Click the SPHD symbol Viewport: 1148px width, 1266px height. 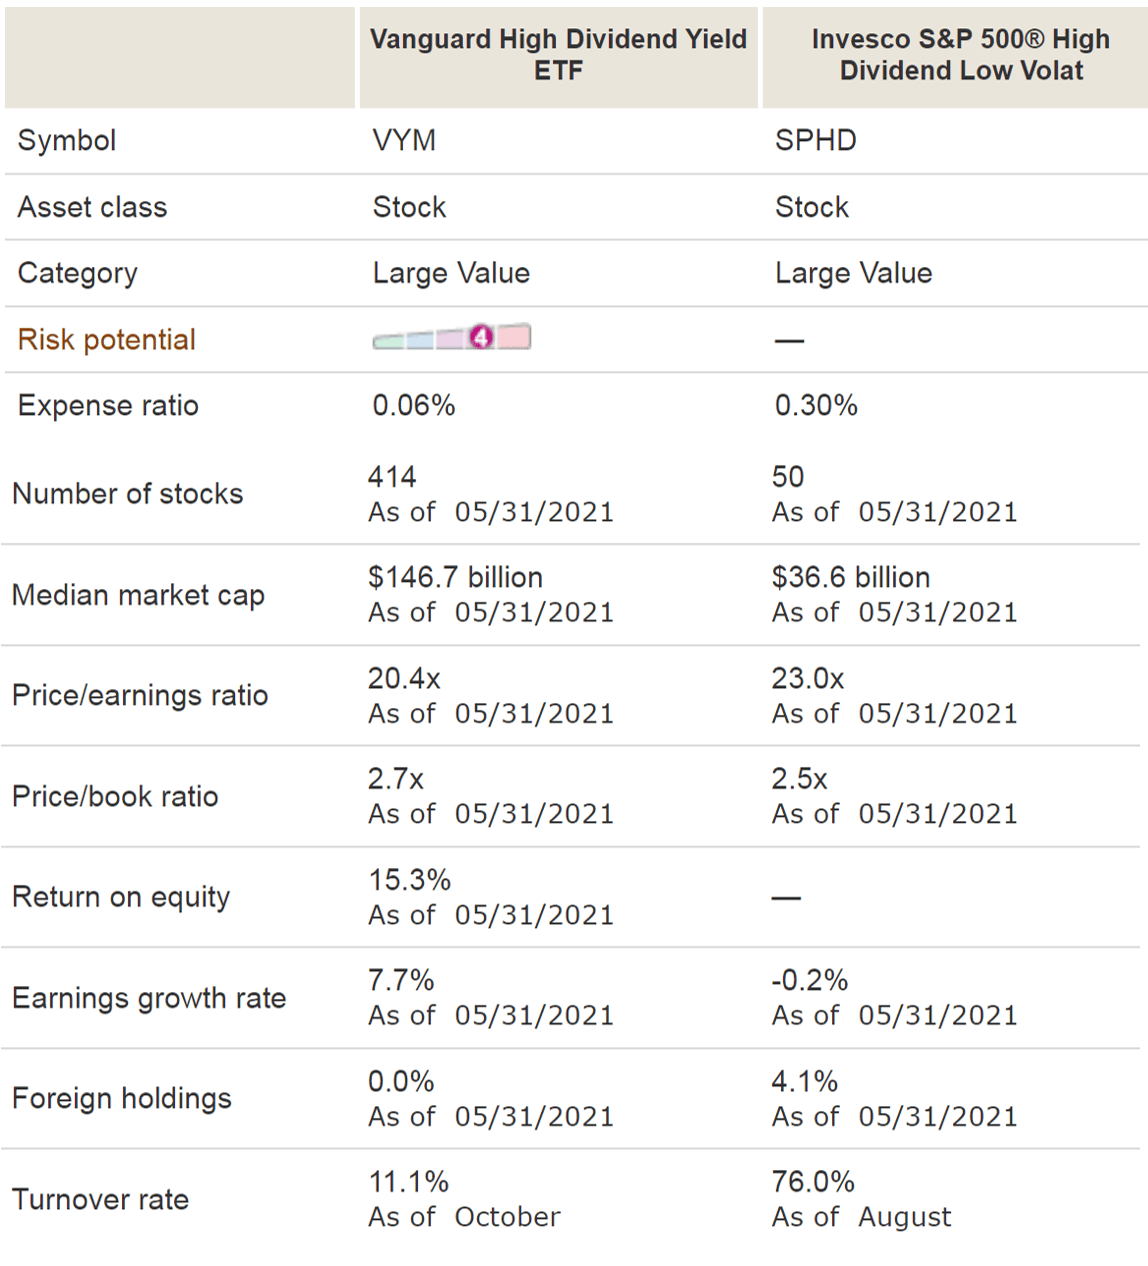pyautogui.click(x=816, y=140)
